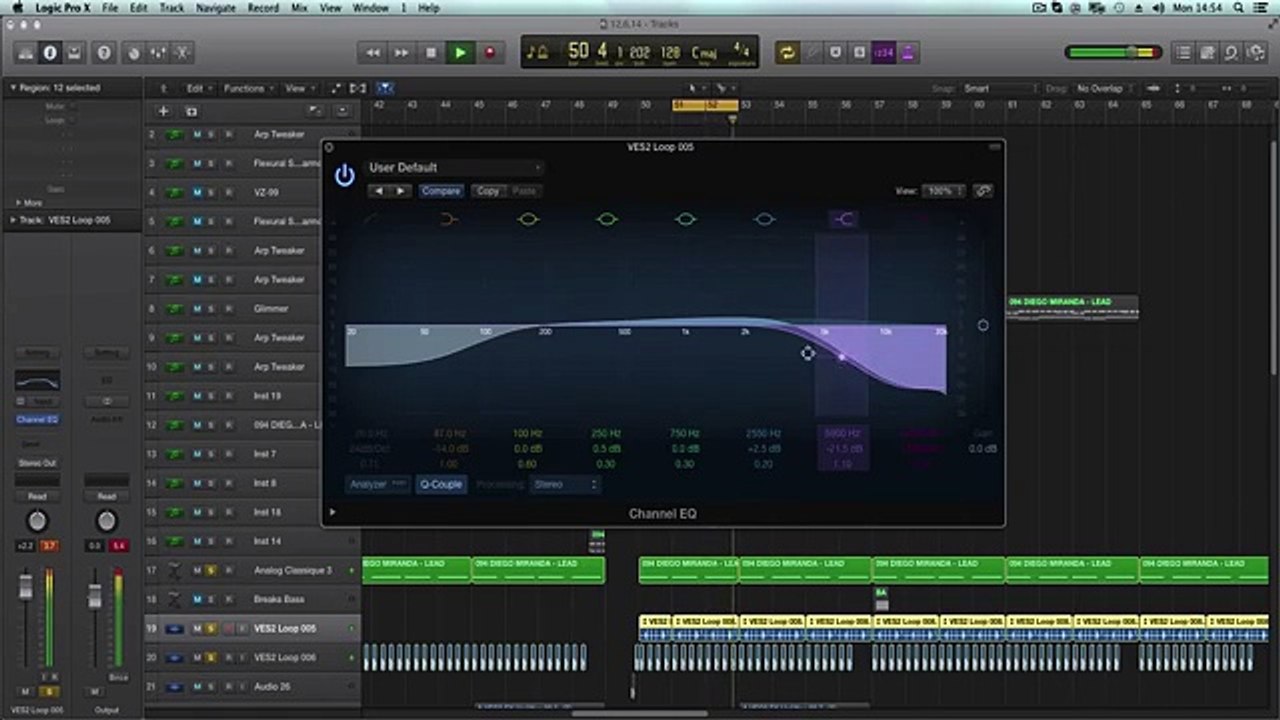Click the duplicate track icon

191,111
